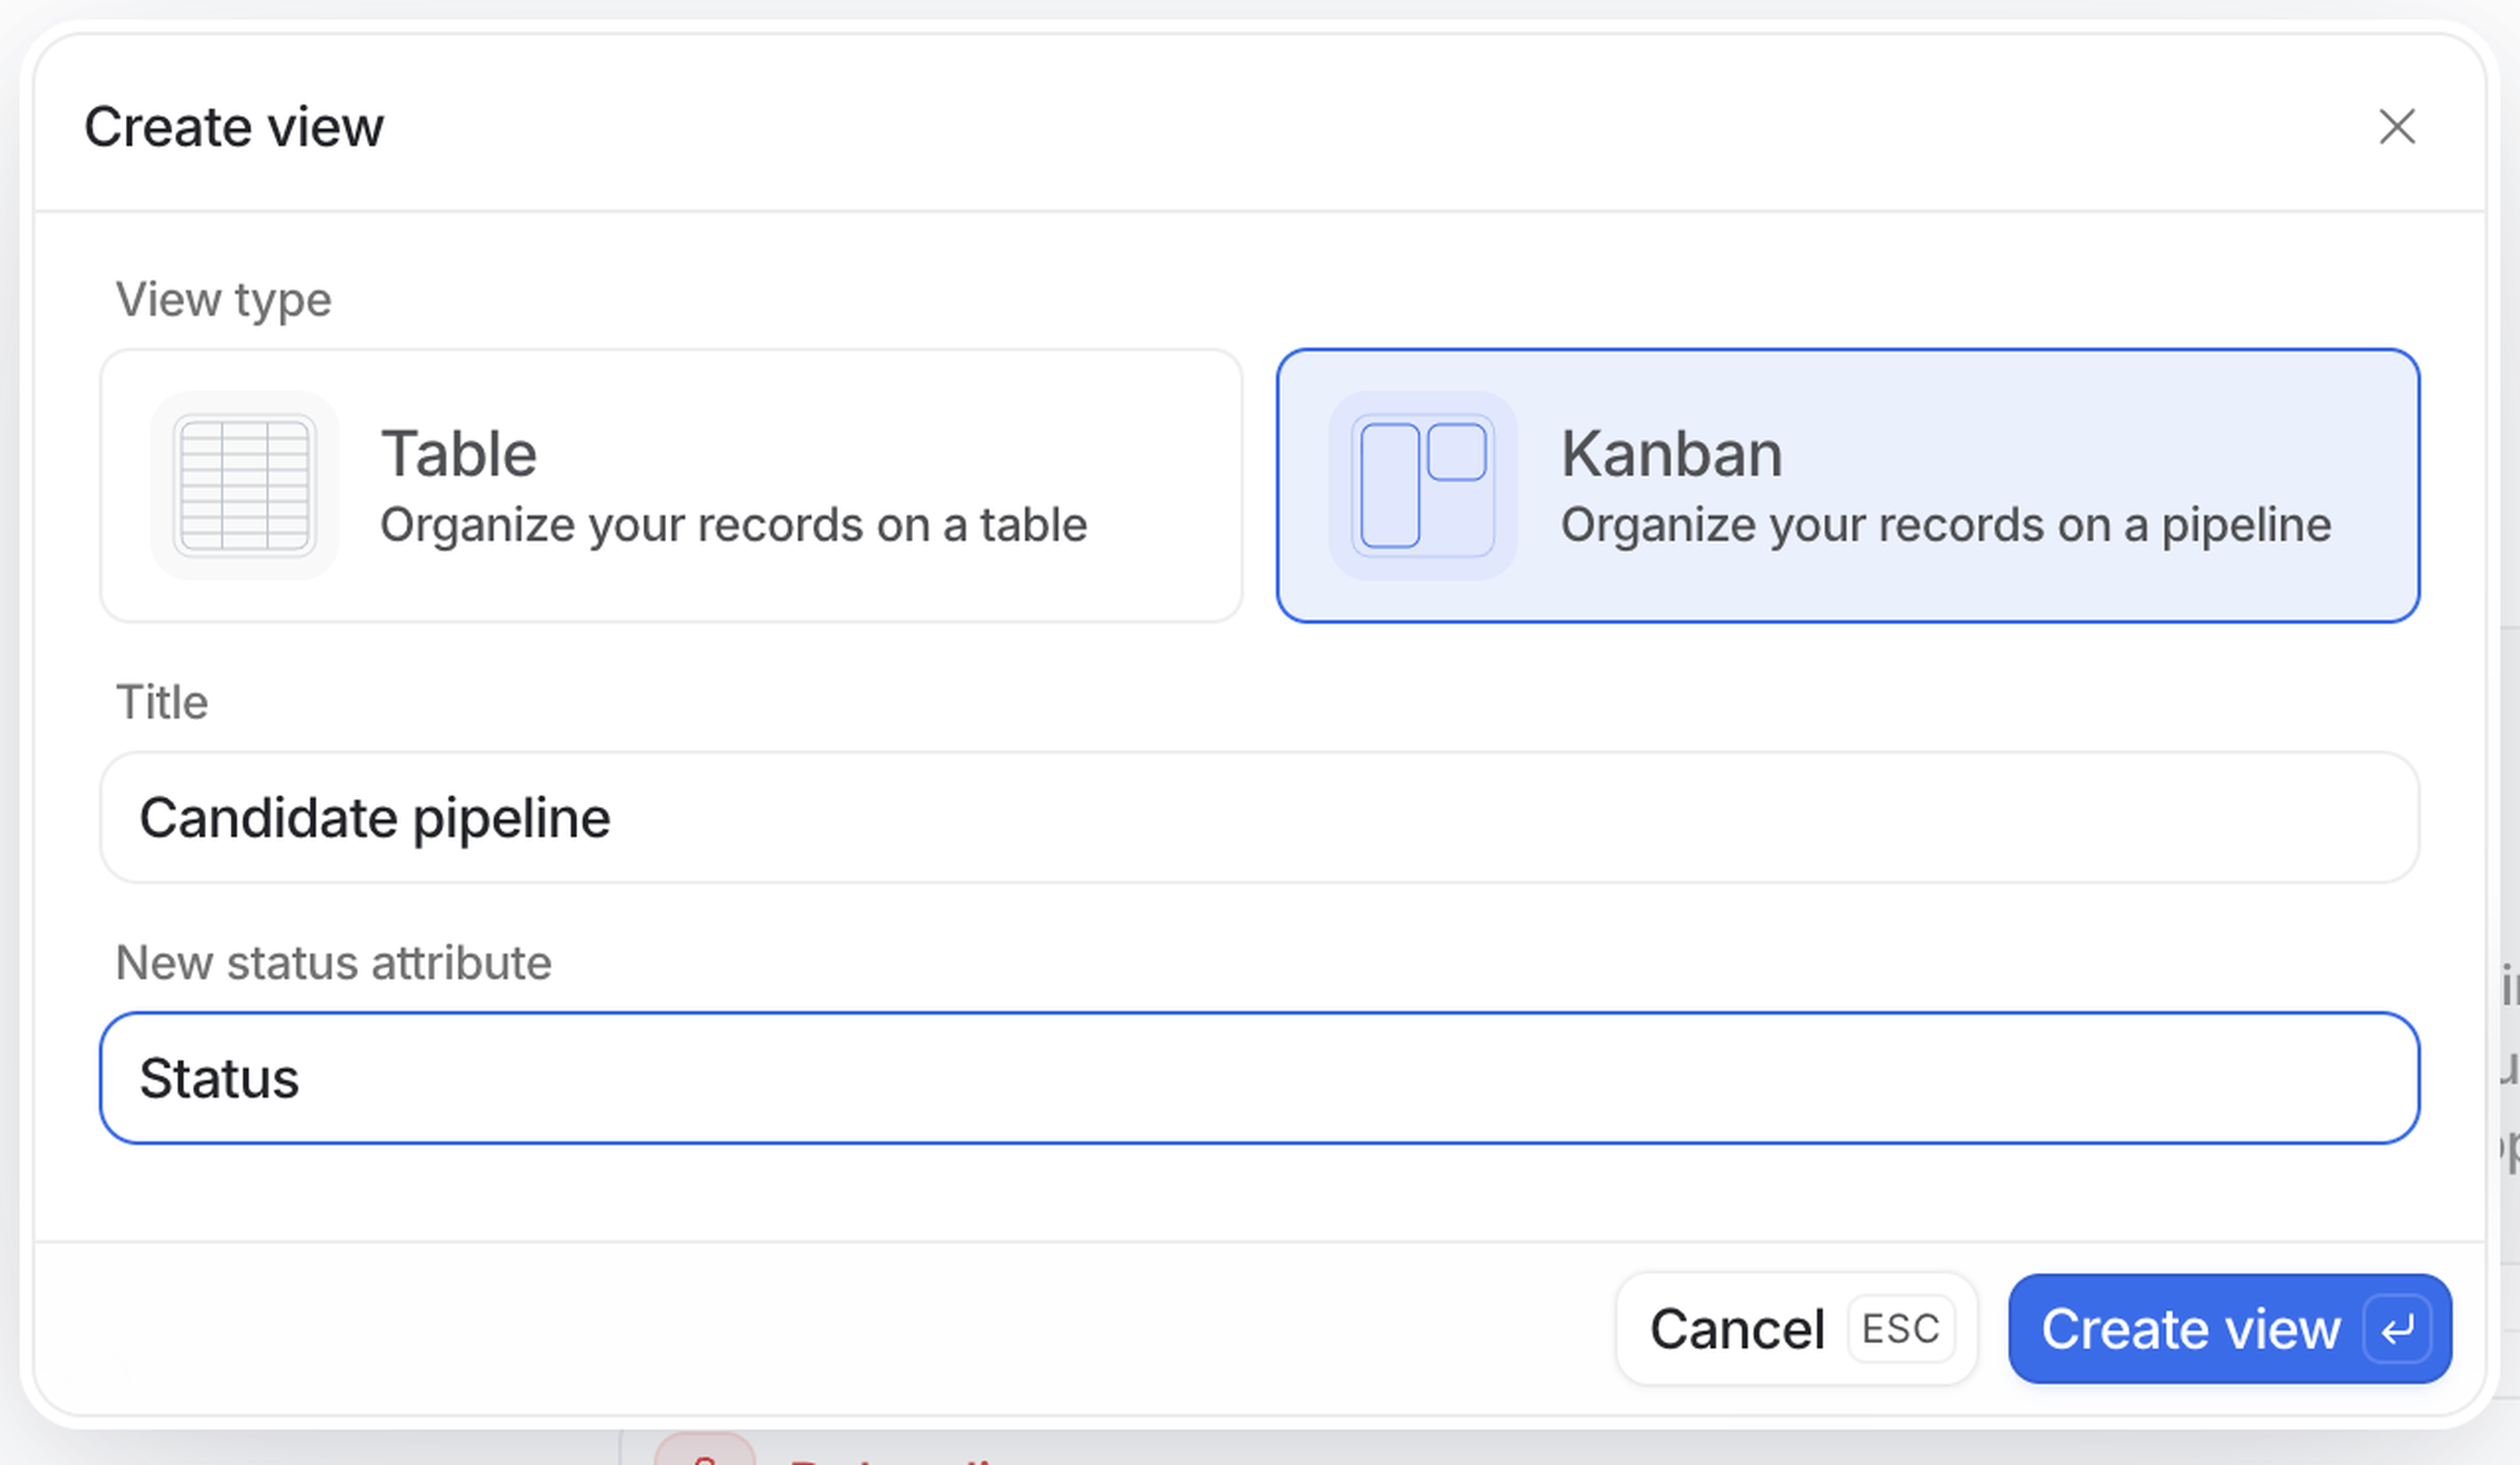Click the Enter key icon on Create view

point(2397,1329)
